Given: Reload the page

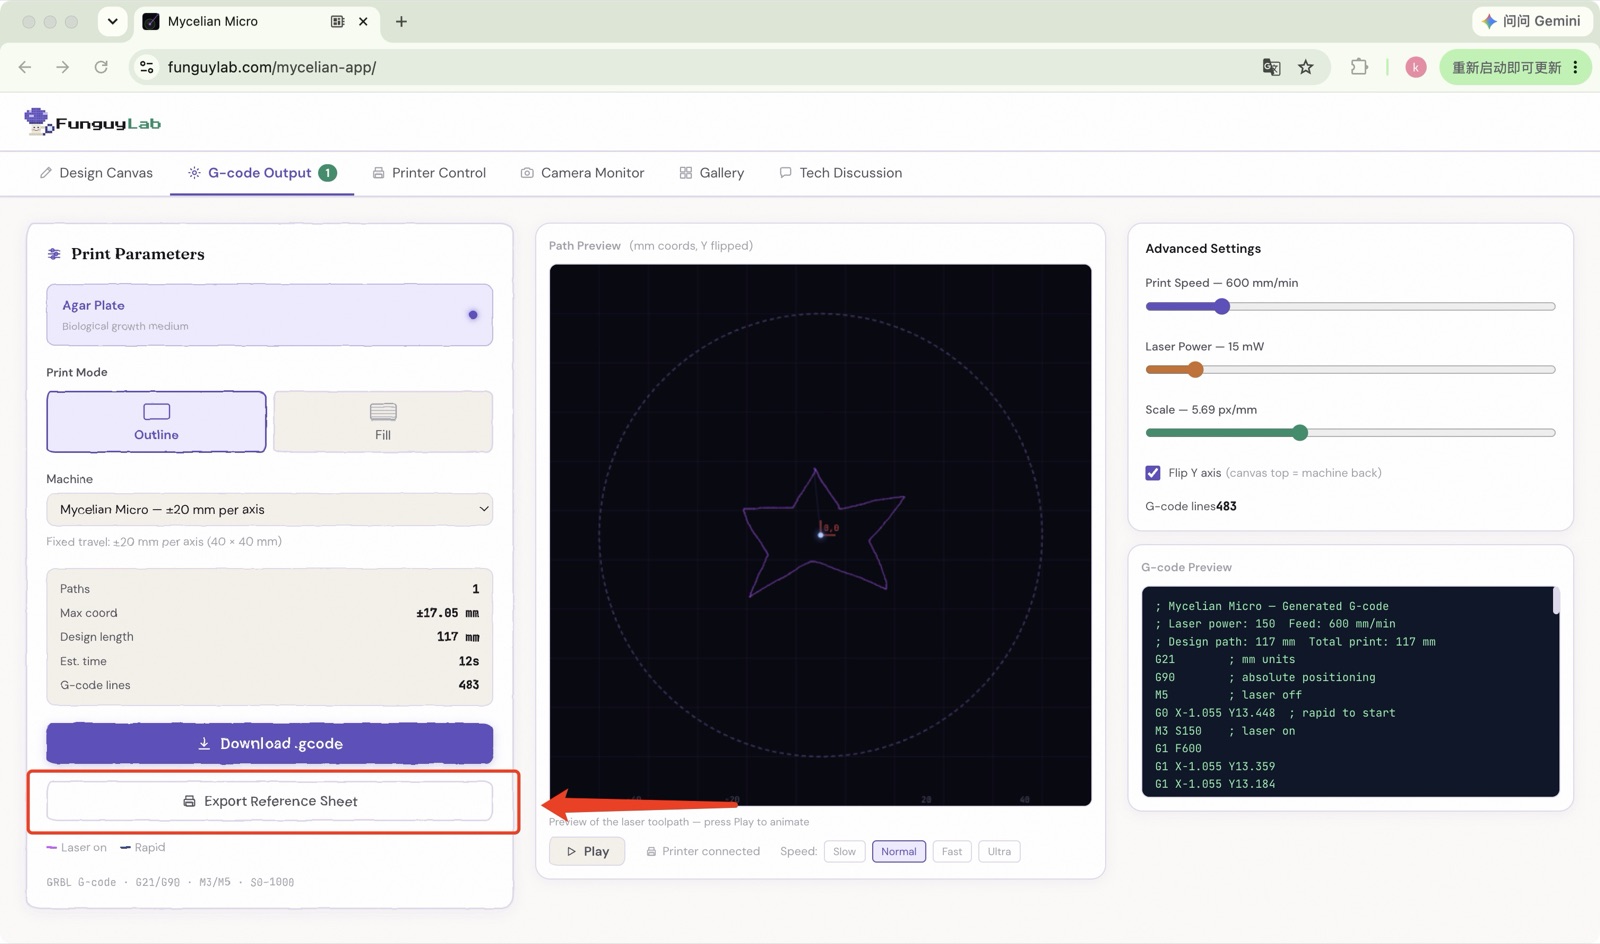Looking at the screenshot, I should point(101,67).
